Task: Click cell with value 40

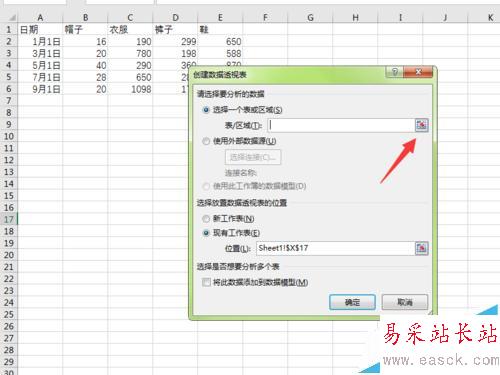Action: tap(85, 65)
